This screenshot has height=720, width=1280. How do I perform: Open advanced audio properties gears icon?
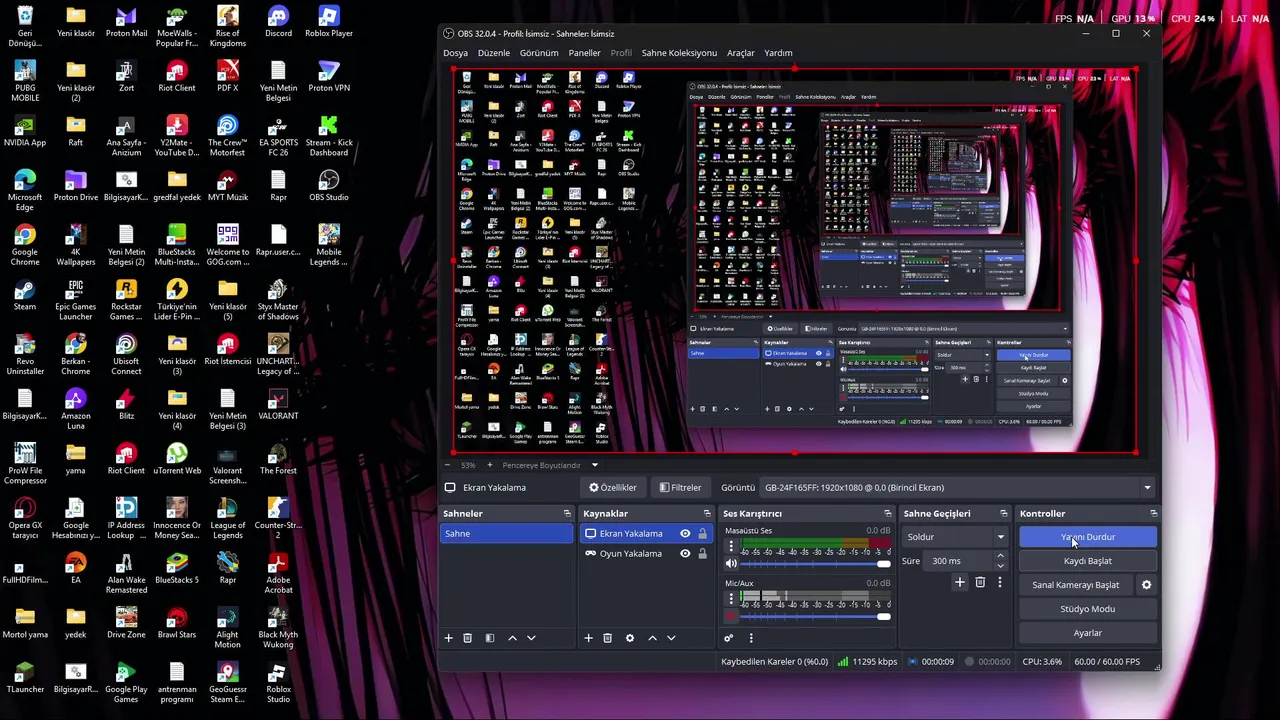click(728, 638)
